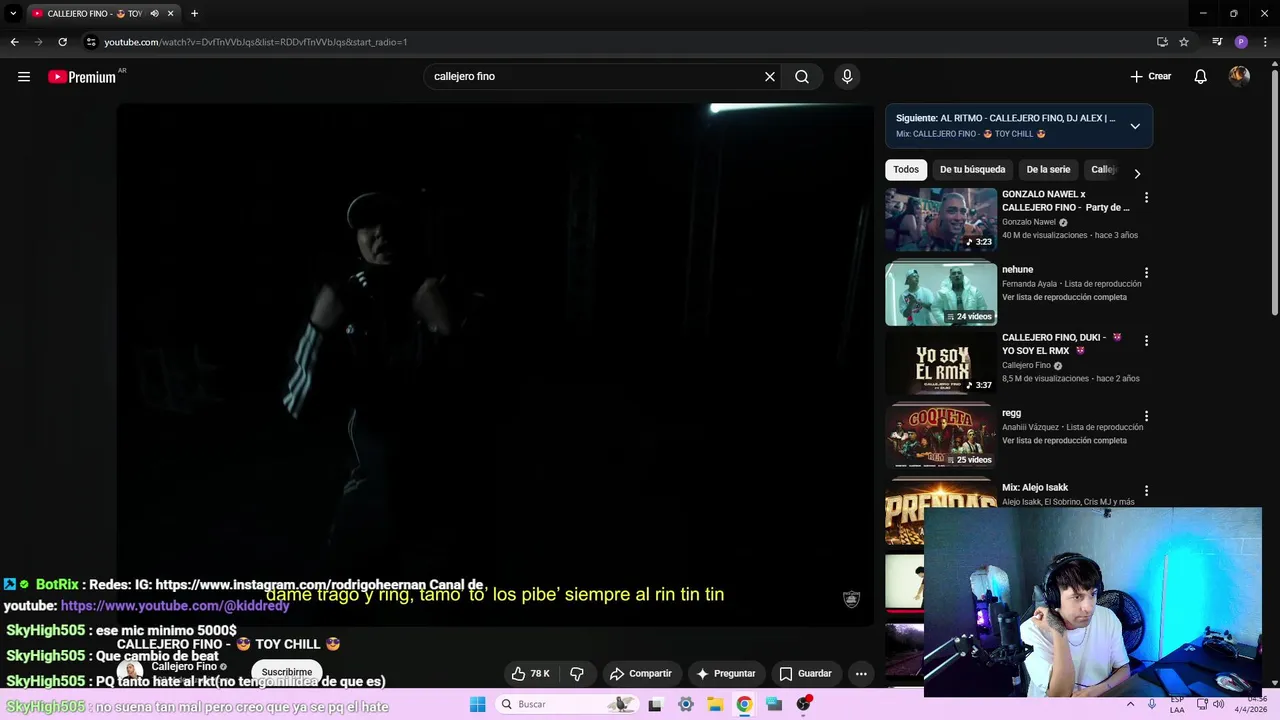Select 'De tu búsqueda' filter chip
This screenshot has height=720, width=1280.
click(x=972, y=170)
